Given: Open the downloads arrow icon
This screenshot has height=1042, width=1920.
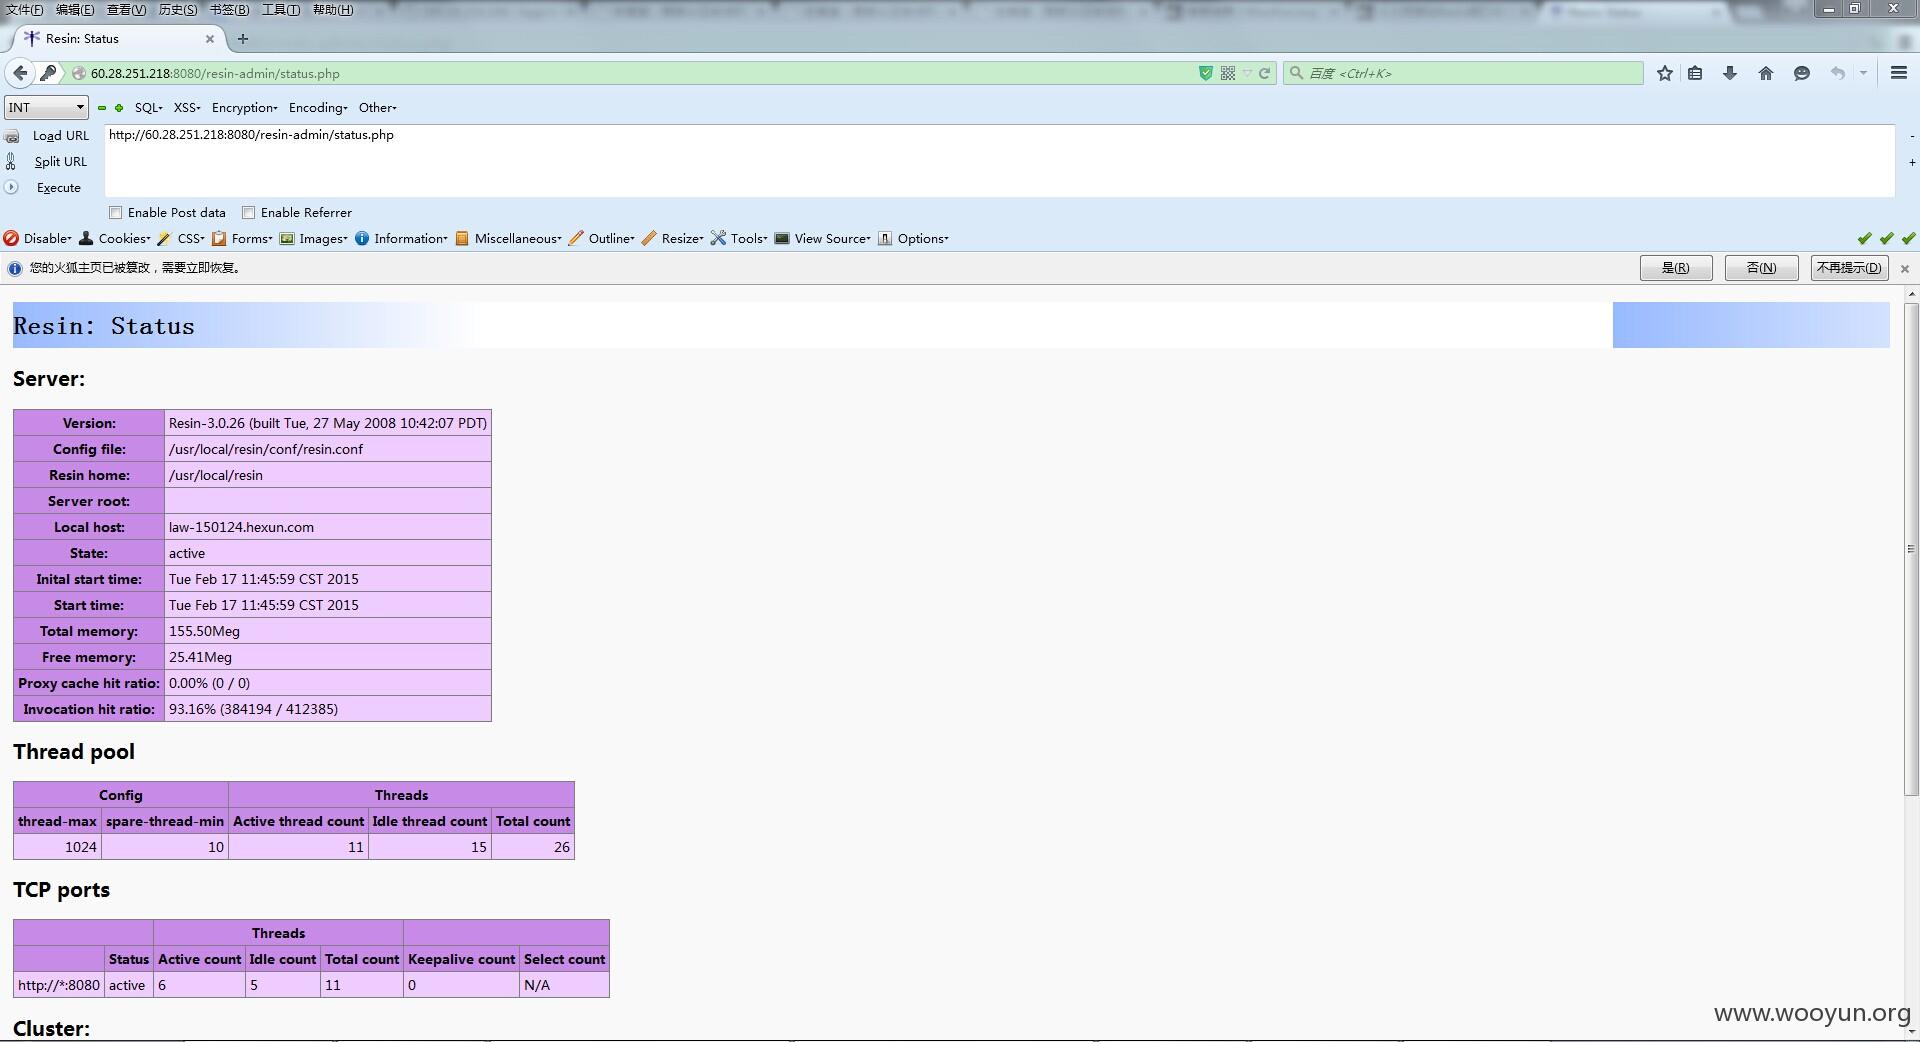Looking at the screenshot, I should [1730, 73].
